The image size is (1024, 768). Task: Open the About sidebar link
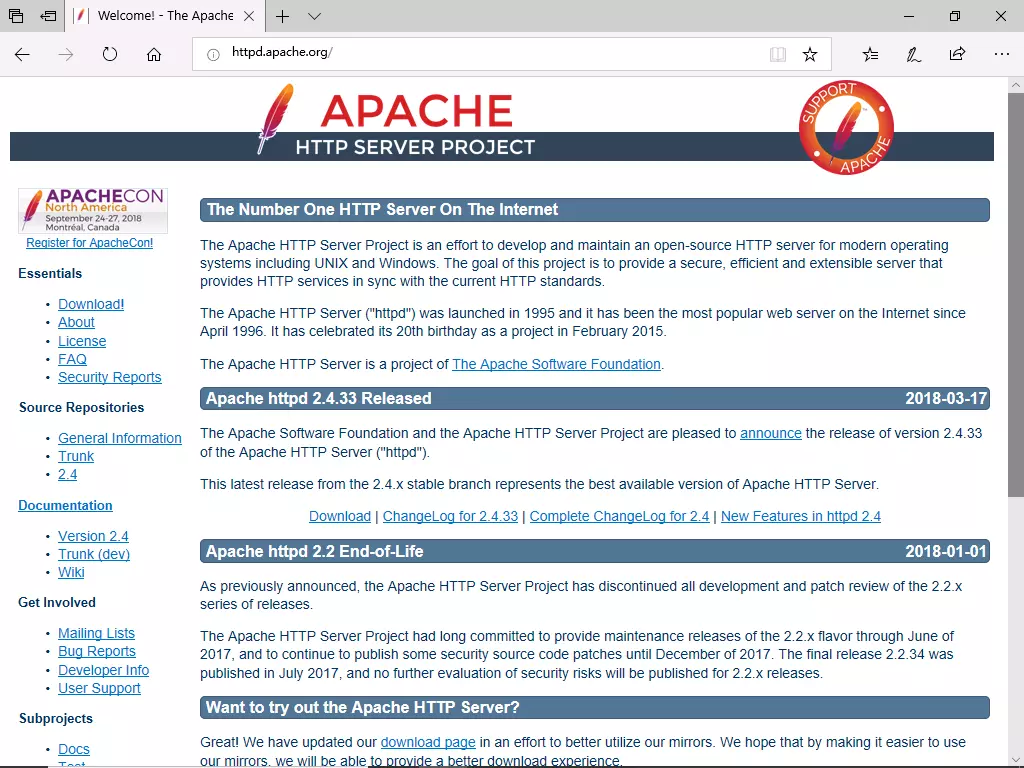(x=76, y=323)
